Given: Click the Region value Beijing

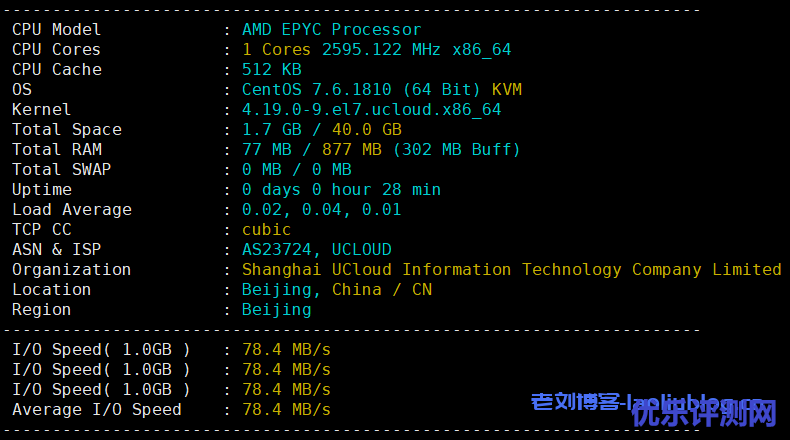Looking at the screenshot, I should point(276,310).
